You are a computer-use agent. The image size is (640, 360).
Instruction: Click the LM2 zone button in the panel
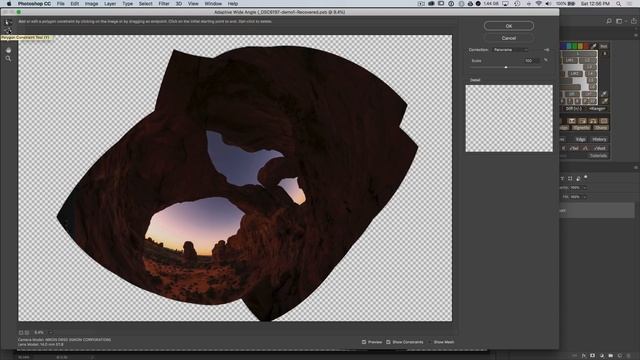pyautogui.click(x=575, y=74)
